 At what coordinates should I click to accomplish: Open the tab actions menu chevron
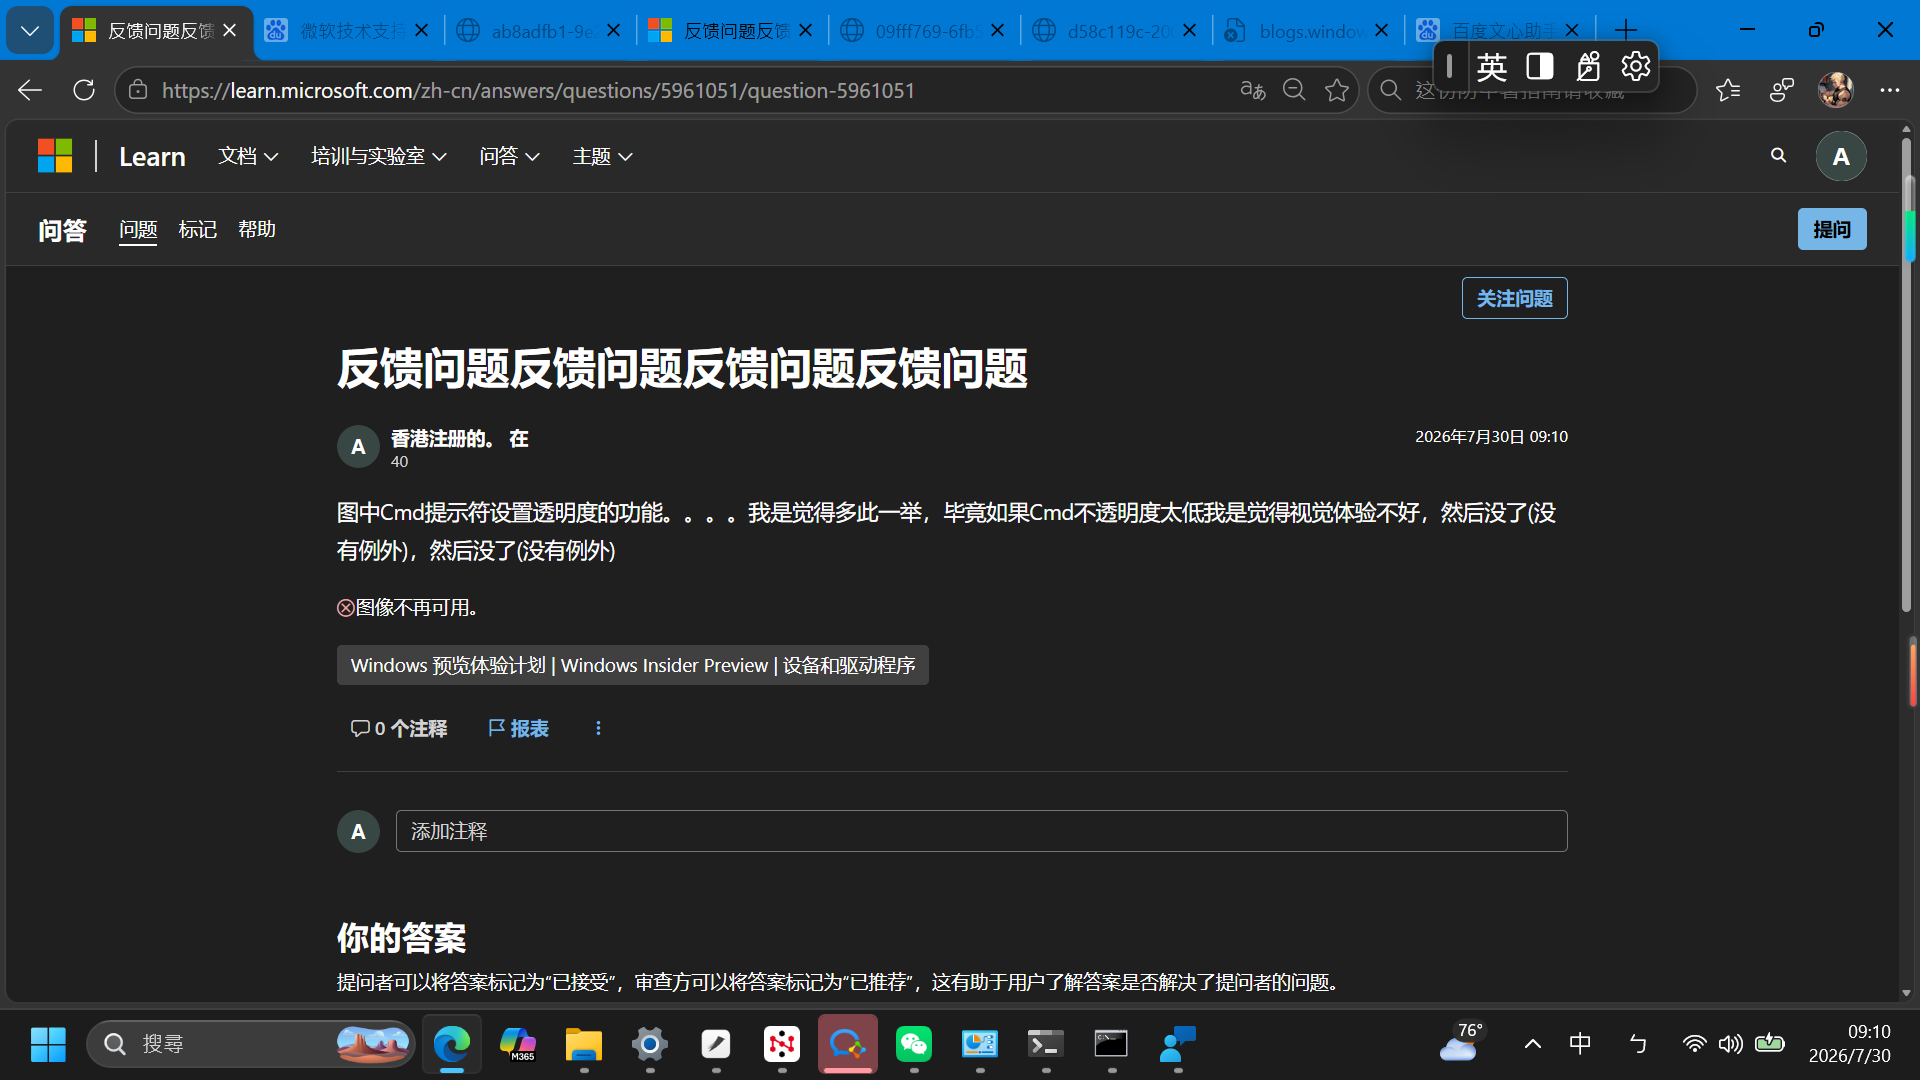click(30, 31)
